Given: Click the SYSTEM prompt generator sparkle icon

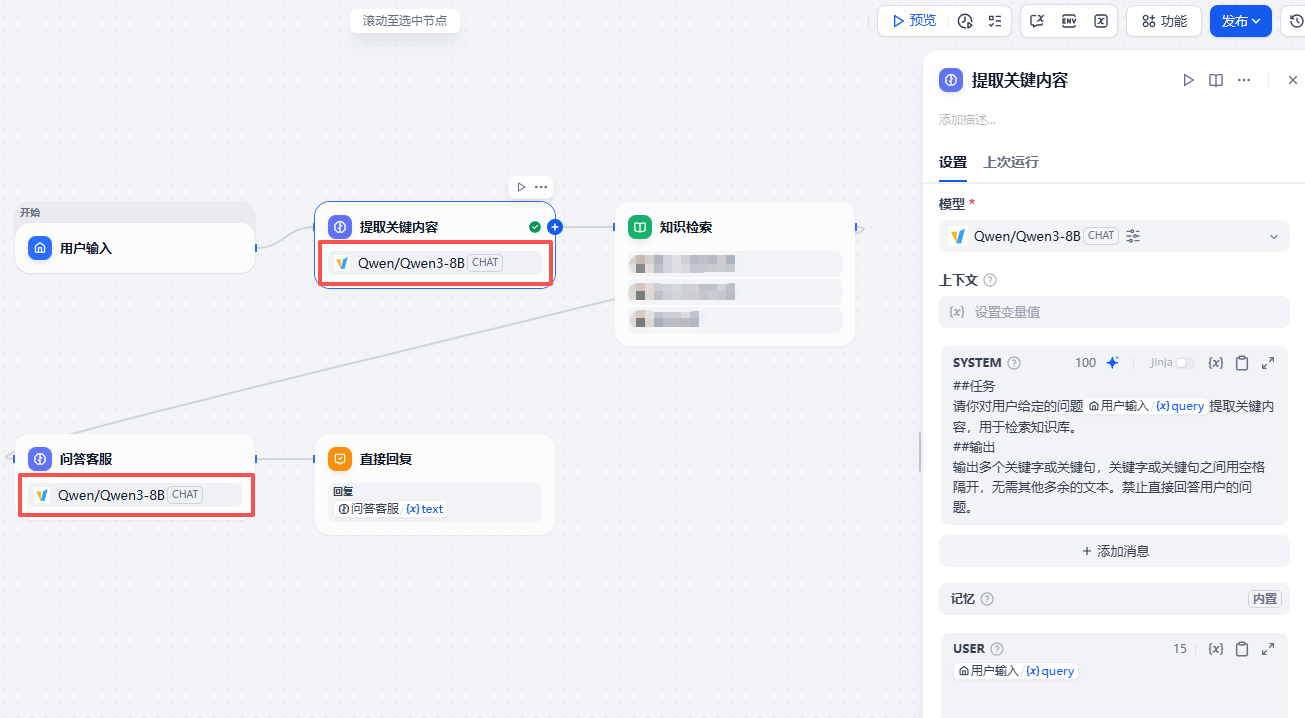Looking at the screenshot, I should [1112, 363].
